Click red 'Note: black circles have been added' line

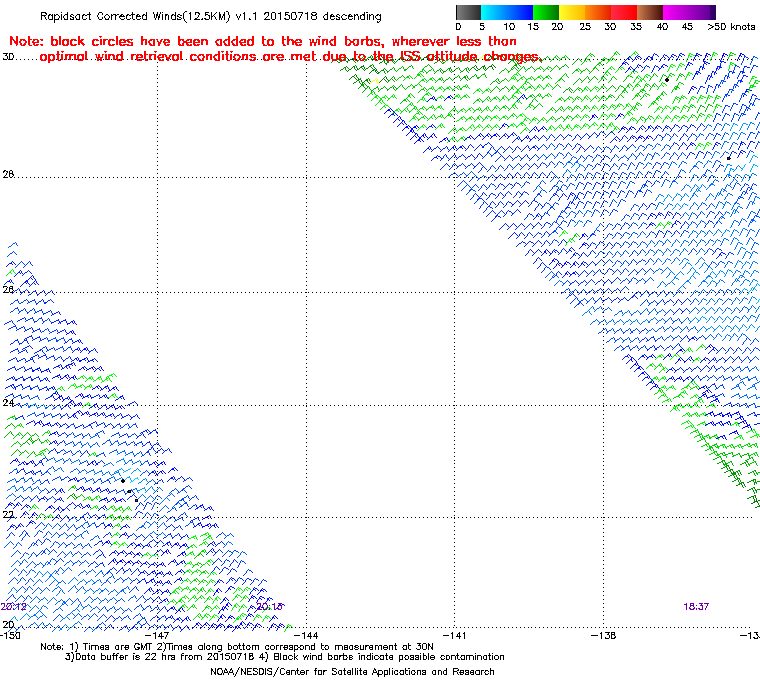[x=263, y=41]
